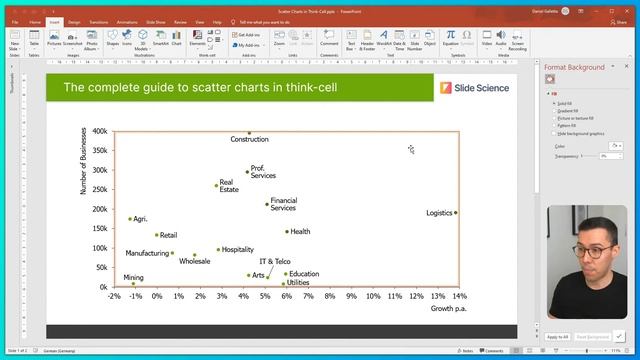The image size is (640, 360).
Task: Click Get Add-ins
Action: pyautogui.click(x=246, y=35)
